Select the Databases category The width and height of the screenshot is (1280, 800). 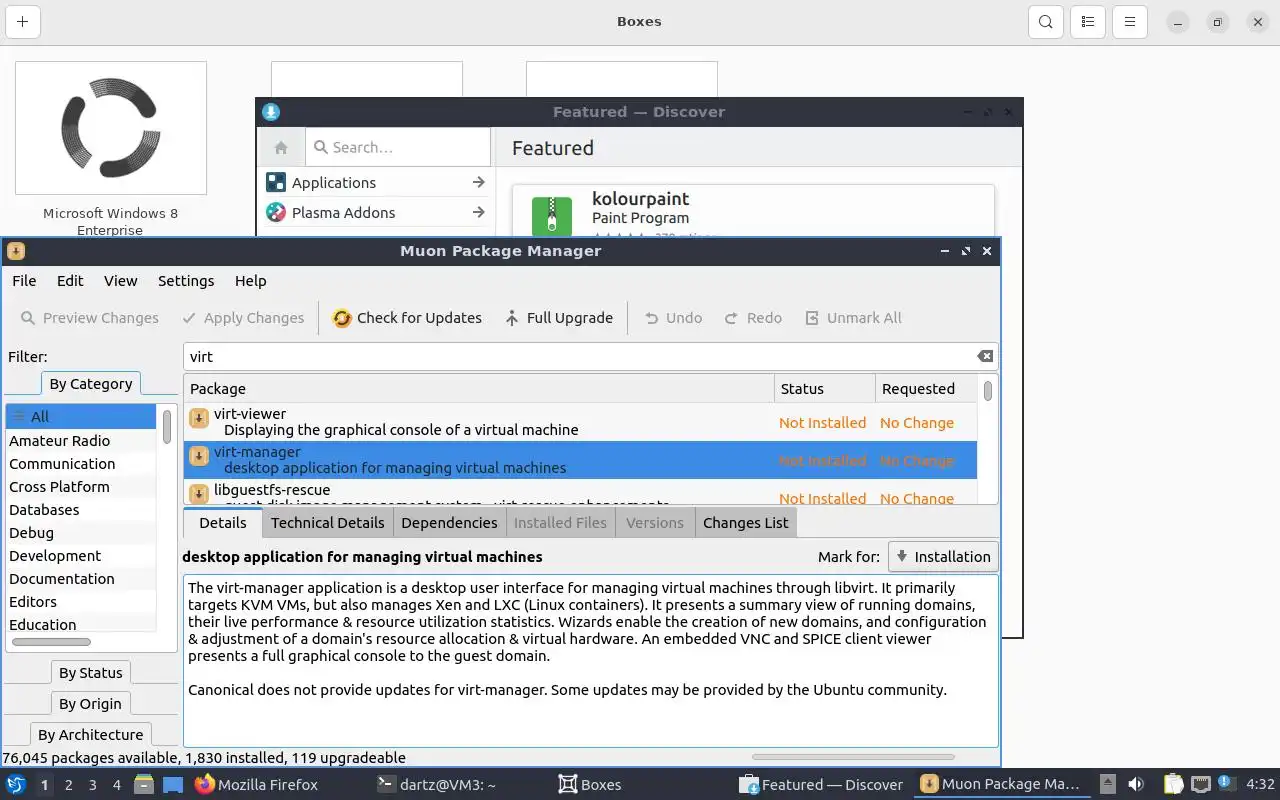pyautogui.click(x=81, y=510)
